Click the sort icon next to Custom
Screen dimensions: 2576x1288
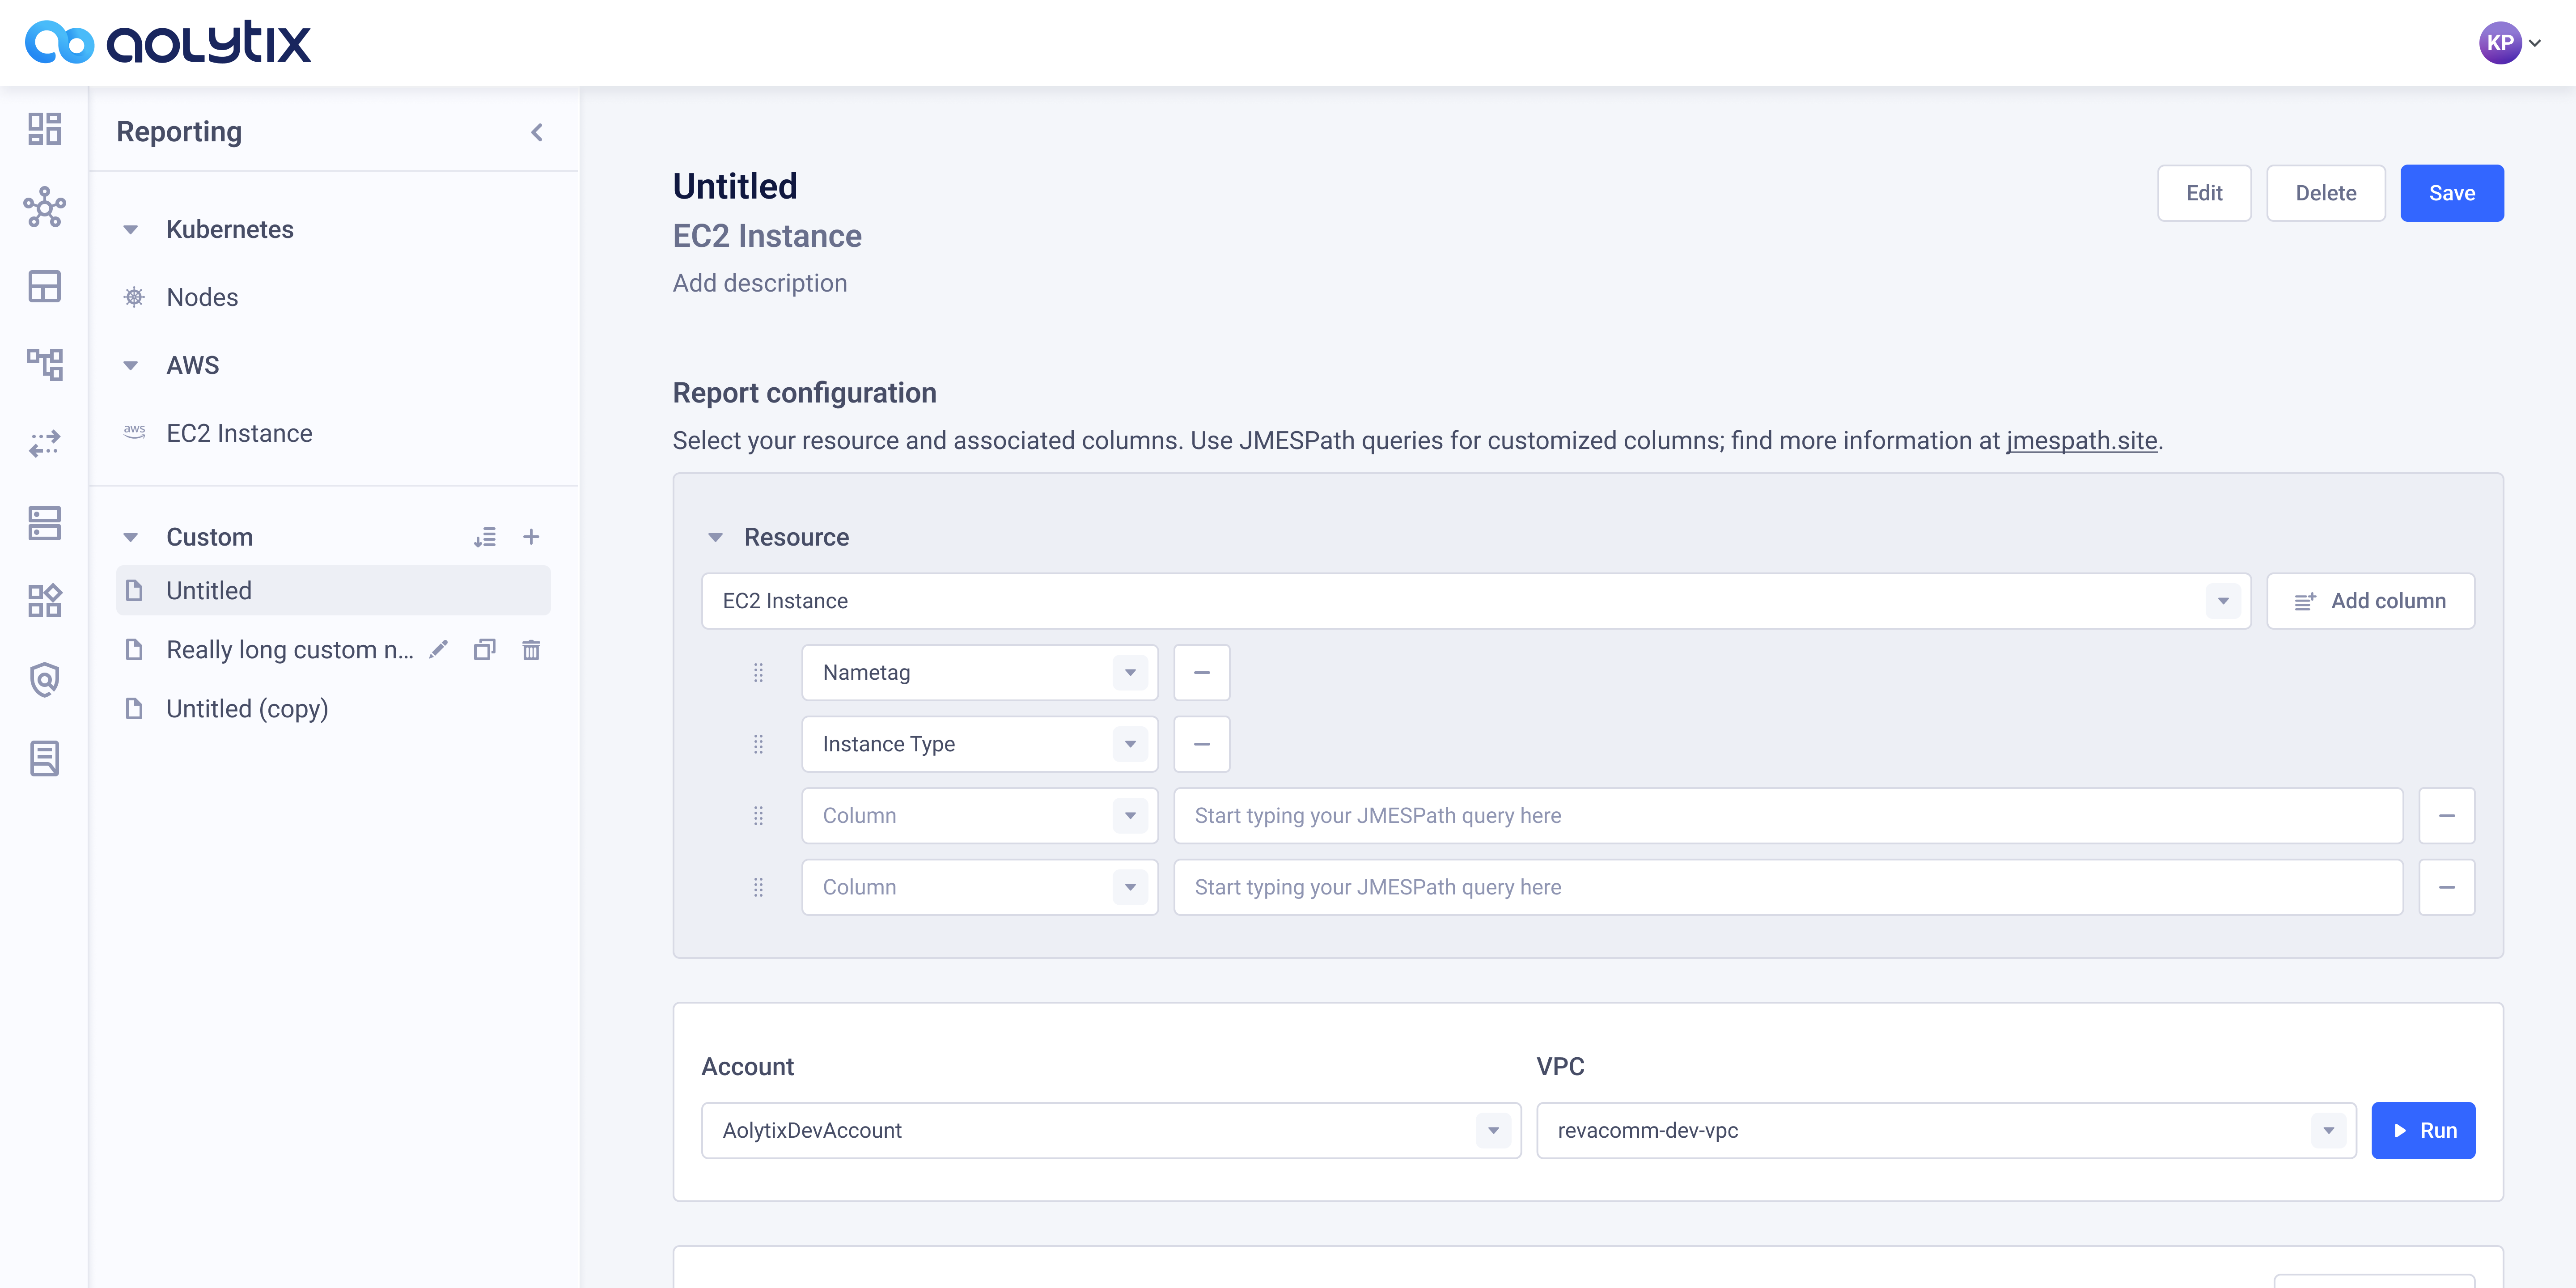pyautogui.click(x=485, y=537)
